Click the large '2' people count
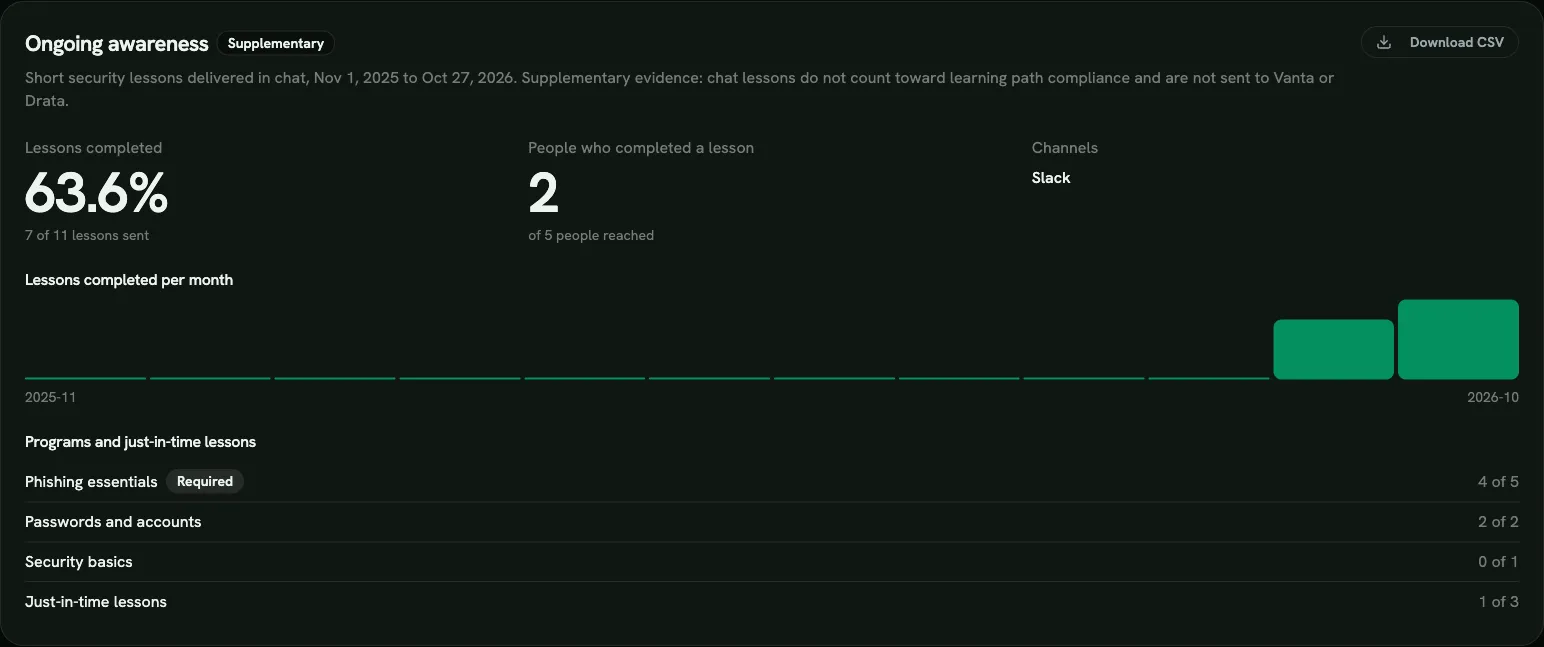 543,193
